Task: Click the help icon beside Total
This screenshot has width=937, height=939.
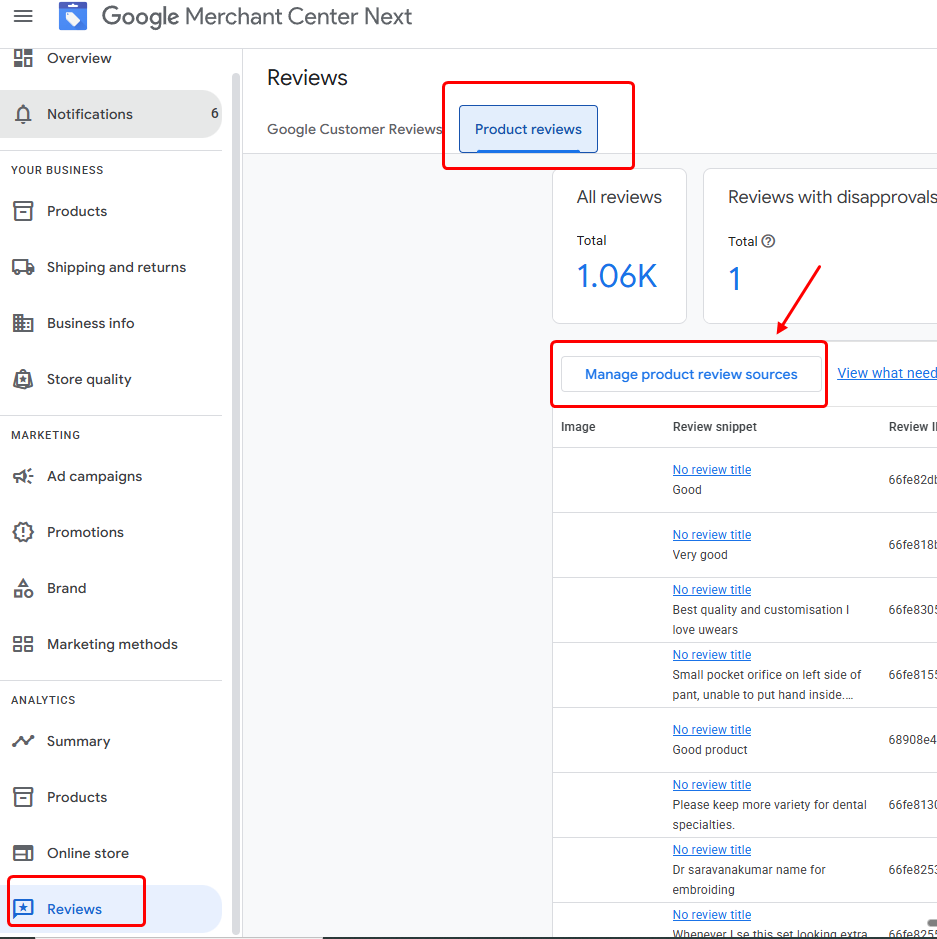Action: coord(768,241)
